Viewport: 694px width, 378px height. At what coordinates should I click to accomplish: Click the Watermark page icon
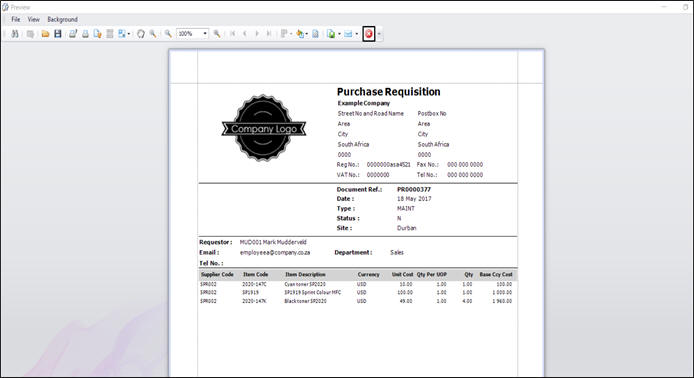(315, 34)
